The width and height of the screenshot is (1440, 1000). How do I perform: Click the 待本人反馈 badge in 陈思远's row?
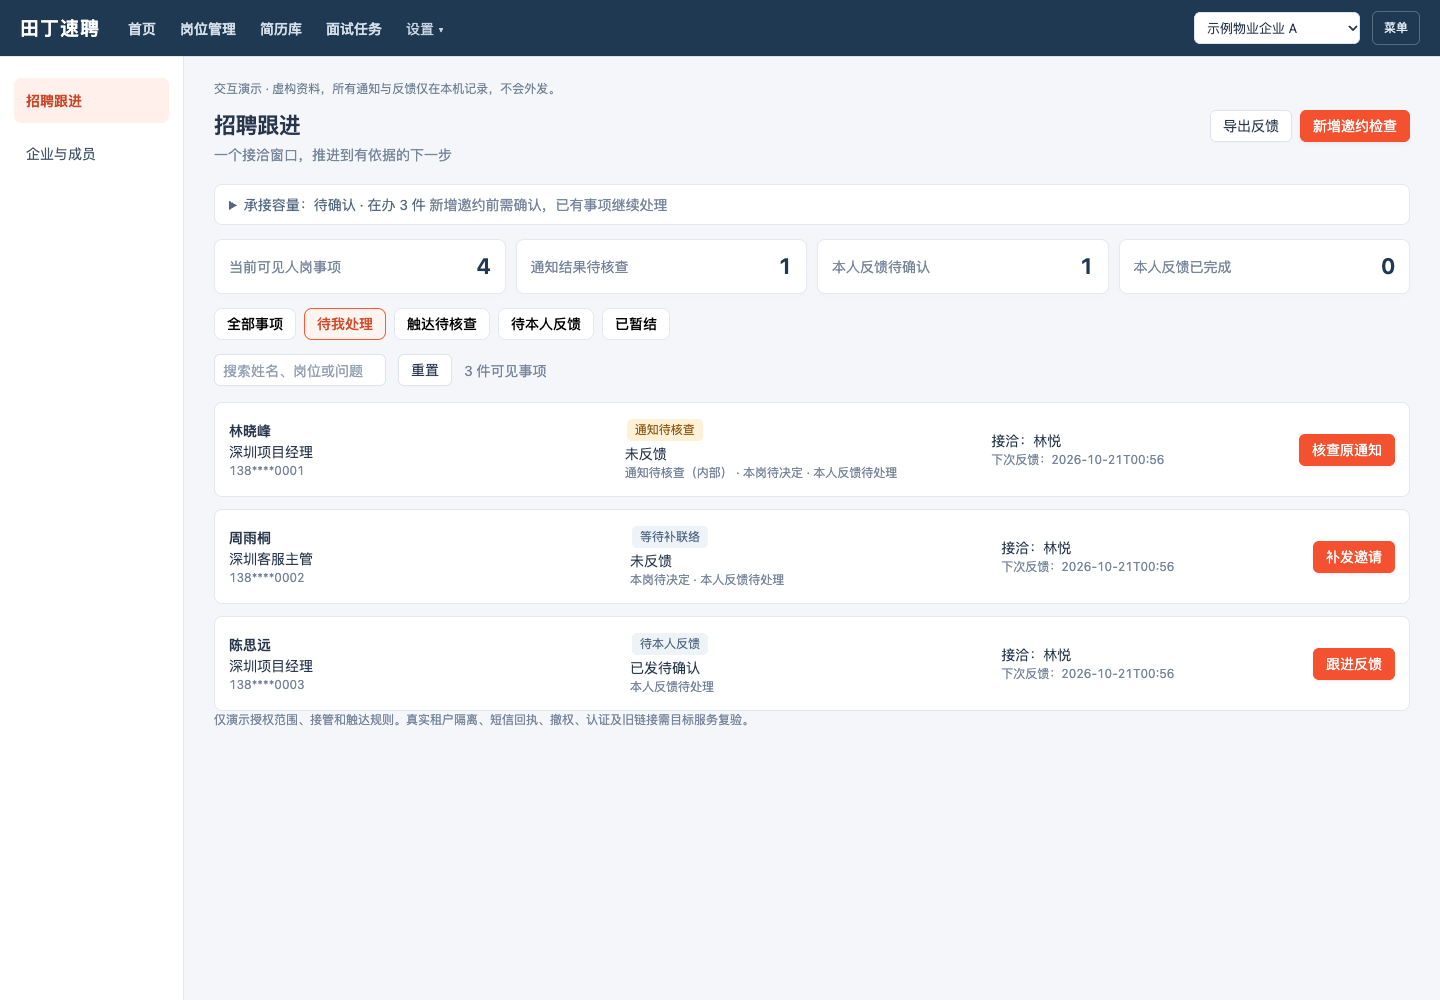coord(670,644)
